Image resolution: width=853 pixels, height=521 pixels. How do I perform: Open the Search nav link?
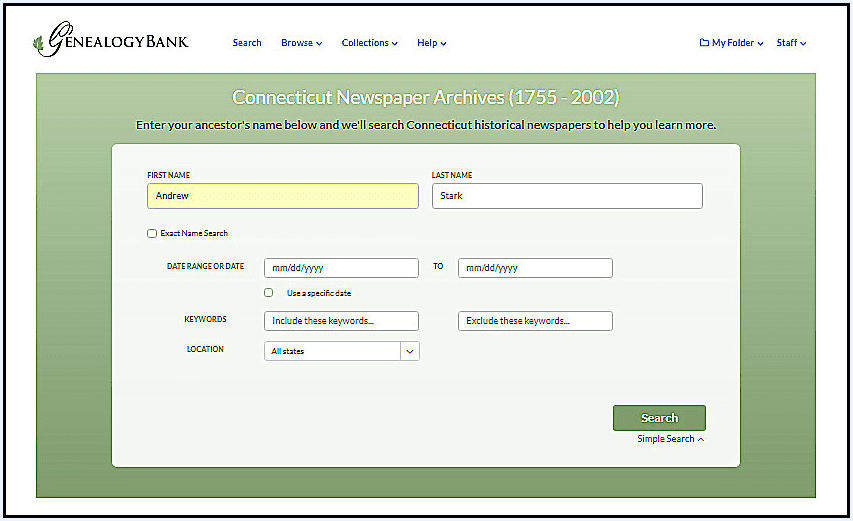[x=247, y=42]
